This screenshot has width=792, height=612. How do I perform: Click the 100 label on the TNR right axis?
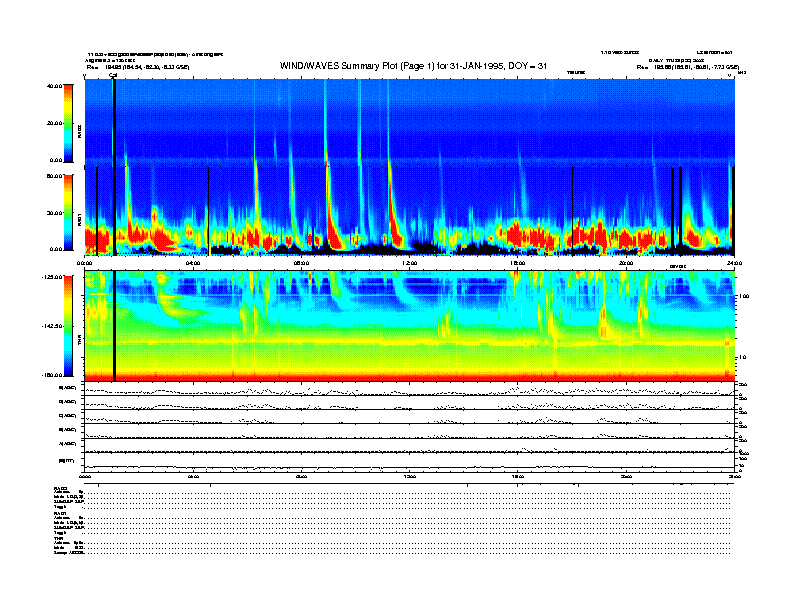(744, 296)
